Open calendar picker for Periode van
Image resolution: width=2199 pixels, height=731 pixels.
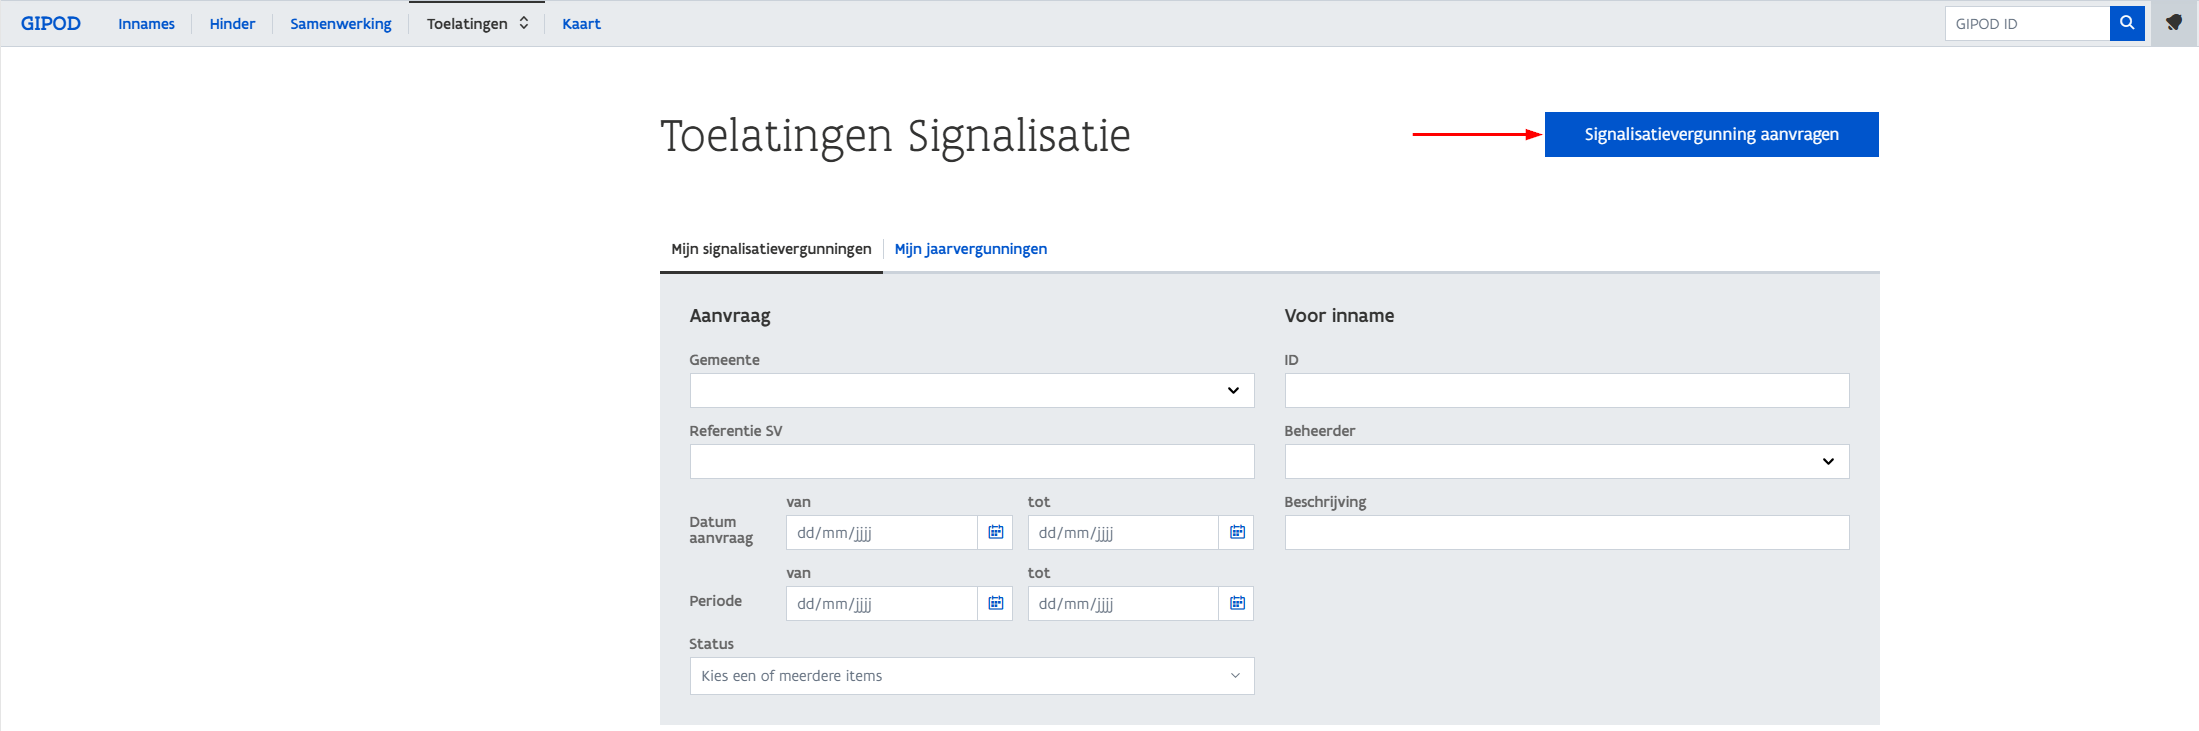[x=995, y=604]
